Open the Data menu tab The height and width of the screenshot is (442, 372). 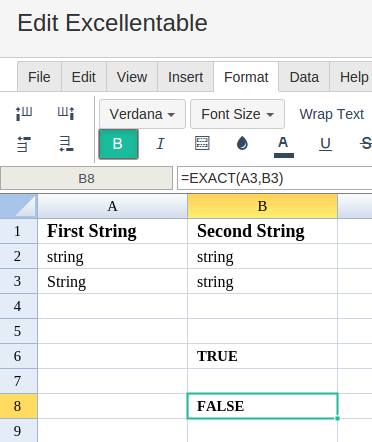coord(304,77)
